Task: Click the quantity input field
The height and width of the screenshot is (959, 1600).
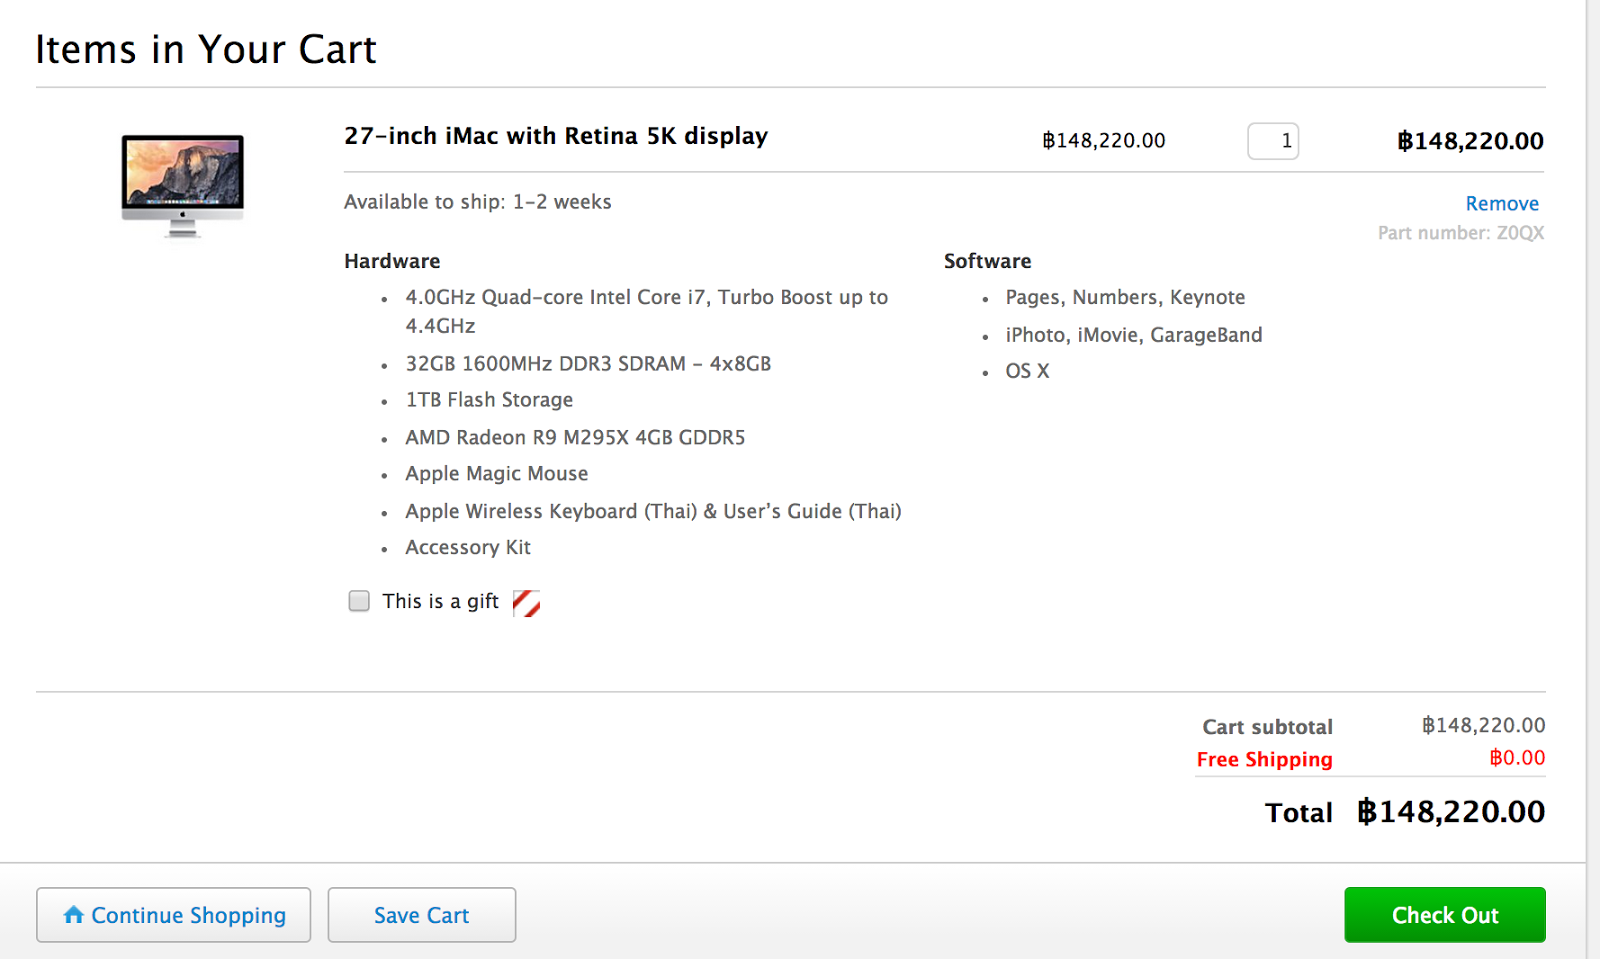Action: point(1273,141)
